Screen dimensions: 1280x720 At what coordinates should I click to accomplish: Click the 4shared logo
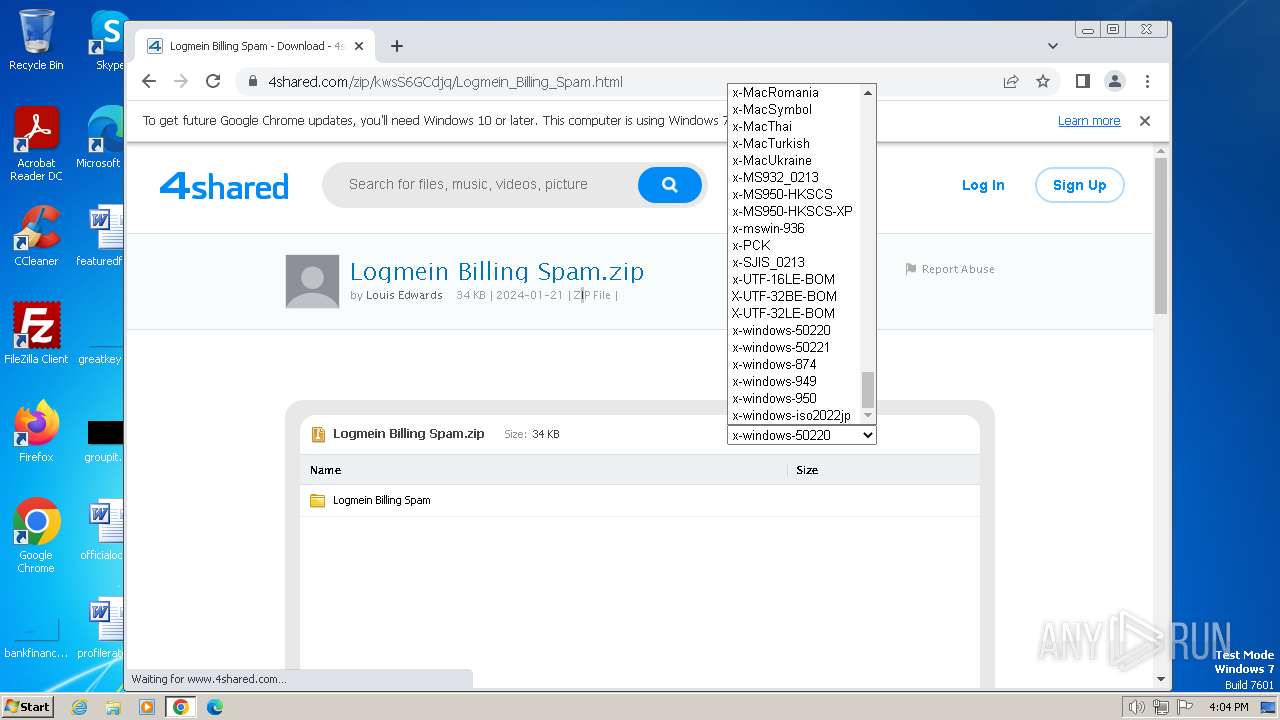(x=224, y=186)
